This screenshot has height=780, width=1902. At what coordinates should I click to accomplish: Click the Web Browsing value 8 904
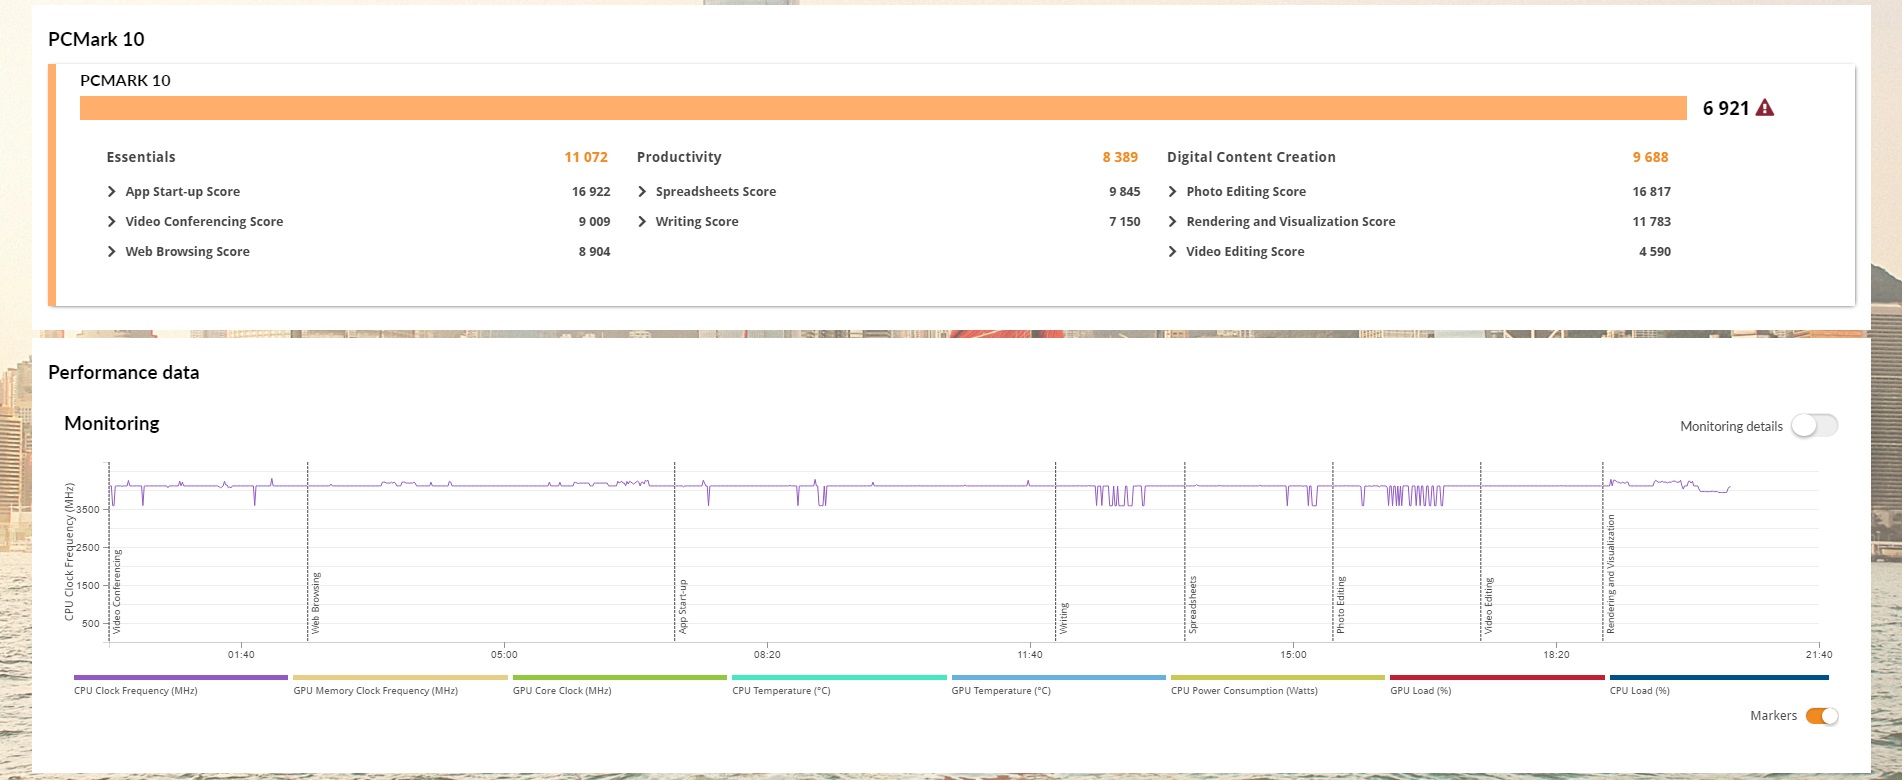click(x=594, y=252)
